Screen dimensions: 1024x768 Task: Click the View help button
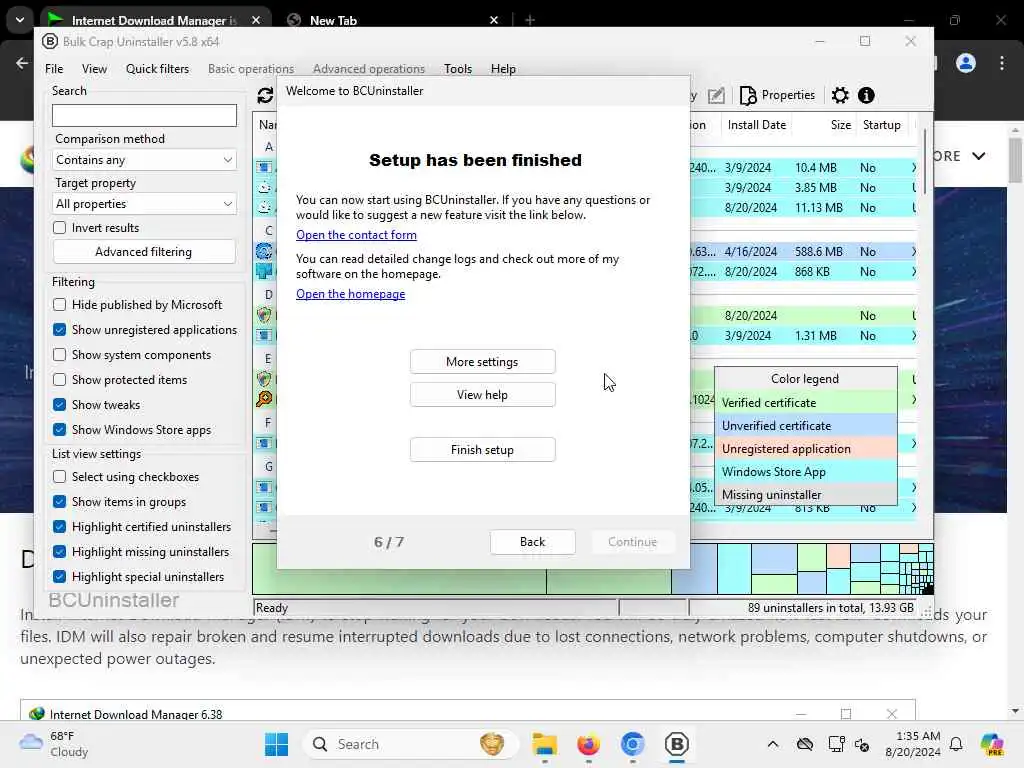coord(483,394)
